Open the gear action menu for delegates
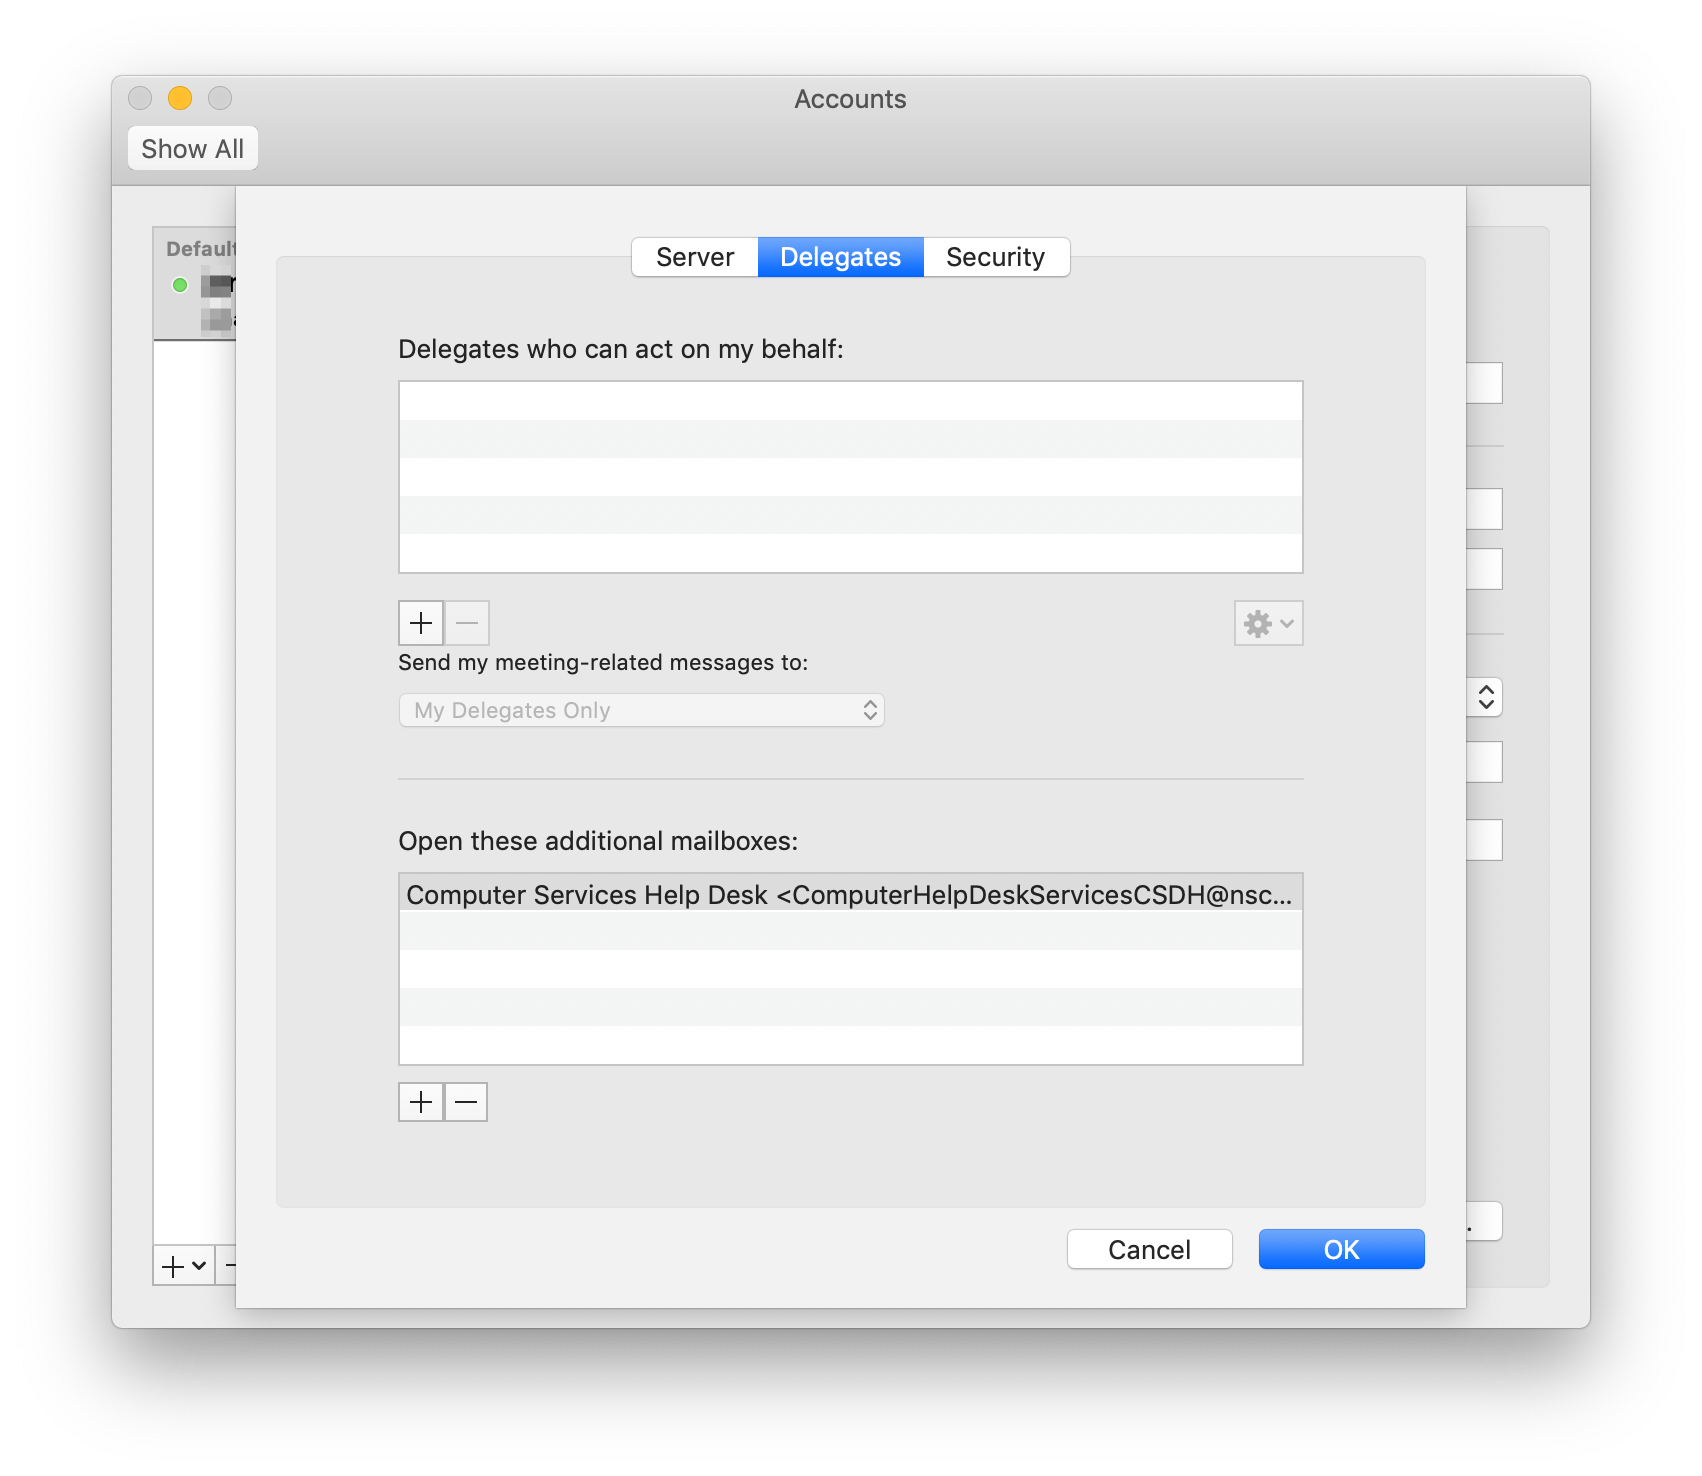Image resolution: width=1702 pixels, height=1476 pixels. [1268, 624]
